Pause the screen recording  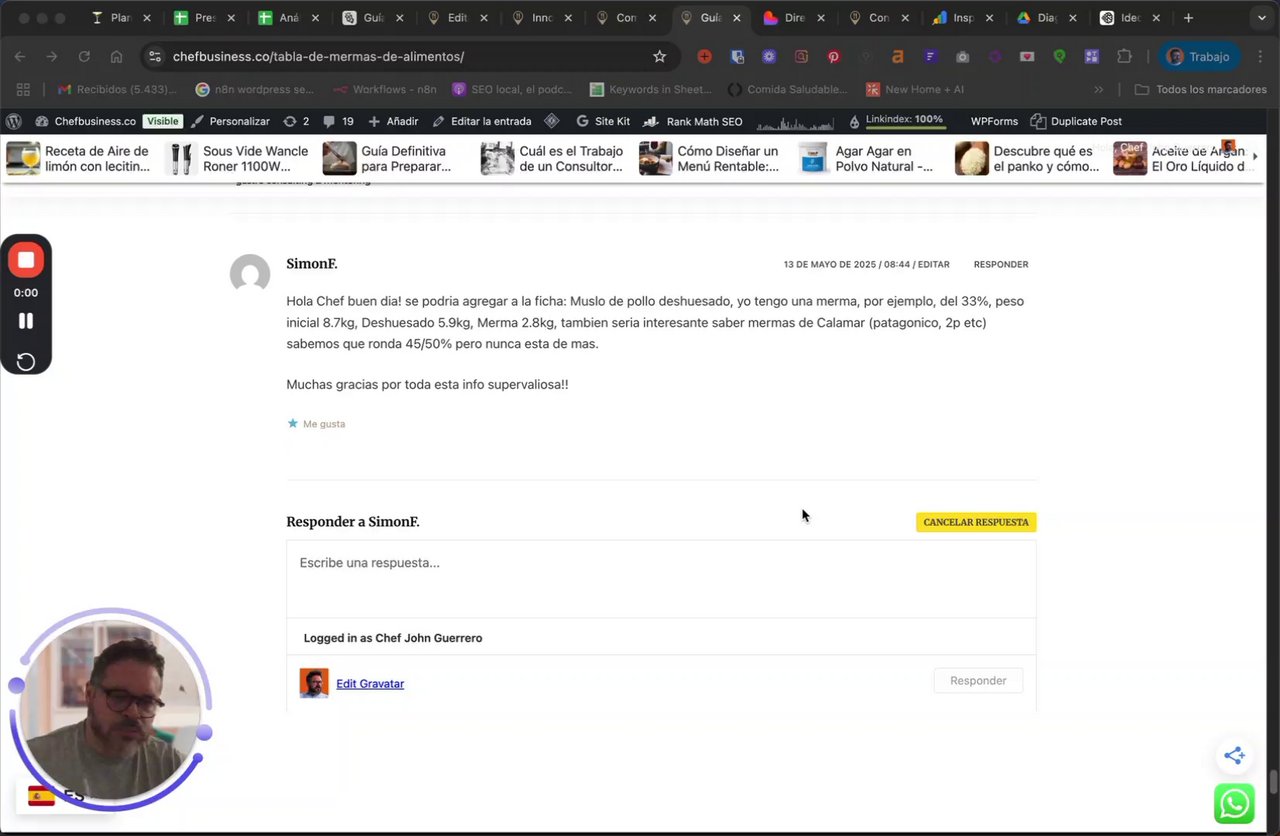(26, 321)
